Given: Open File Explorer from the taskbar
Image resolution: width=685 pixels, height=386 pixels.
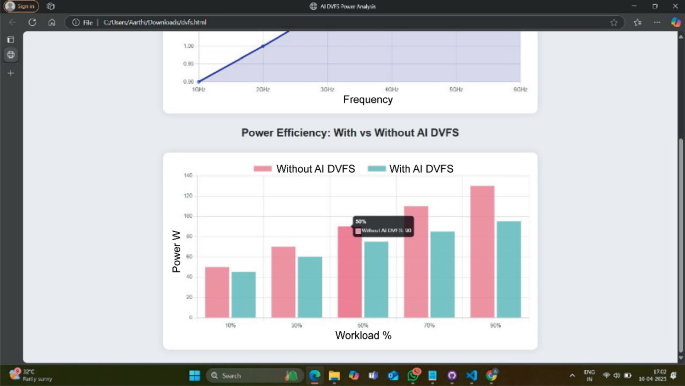Looking at the screenshot, I should click(x=334, y=376).
